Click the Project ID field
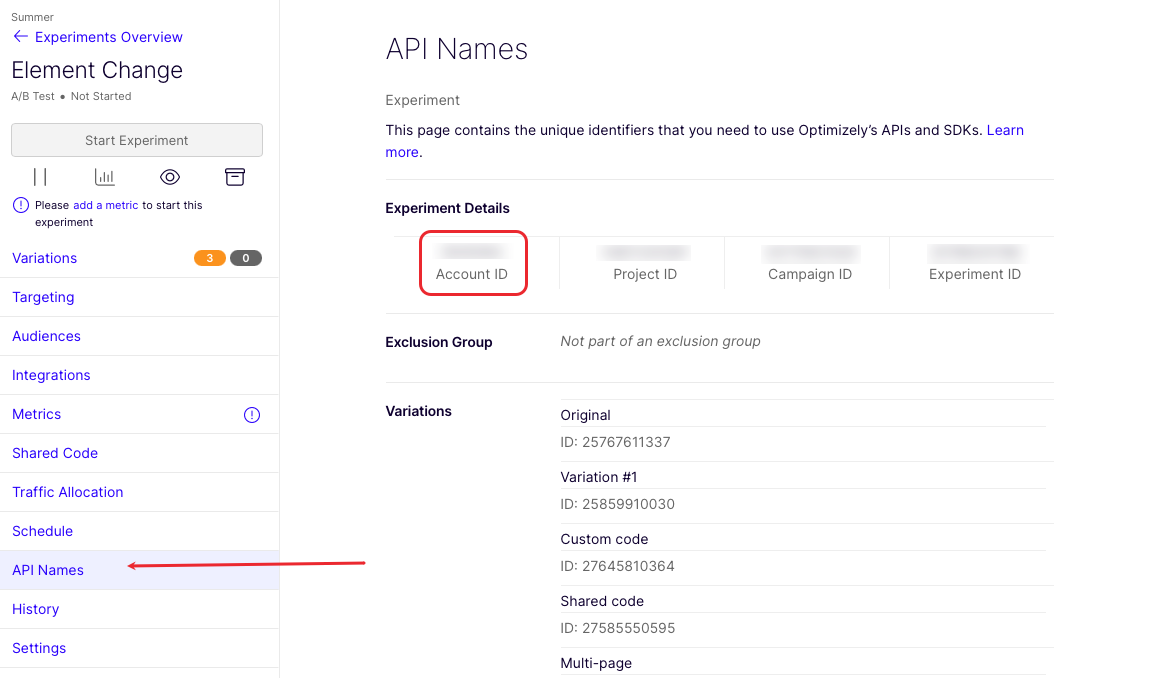 click(x=645, y=263)
